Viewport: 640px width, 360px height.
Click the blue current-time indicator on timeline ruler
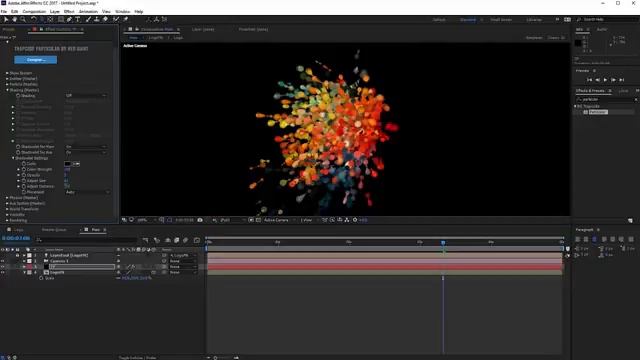tap(443, 242)
